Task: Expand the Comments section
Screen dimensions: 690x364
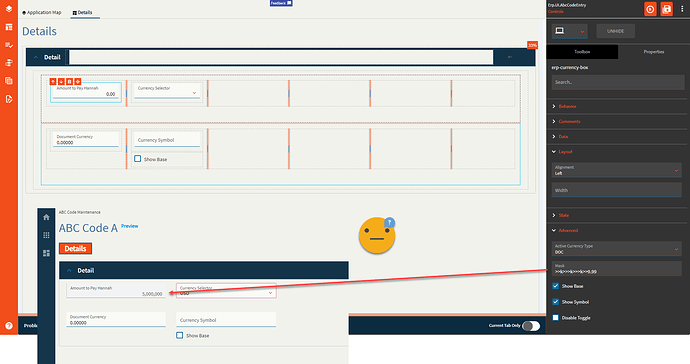Action: (x=569, y=121)
